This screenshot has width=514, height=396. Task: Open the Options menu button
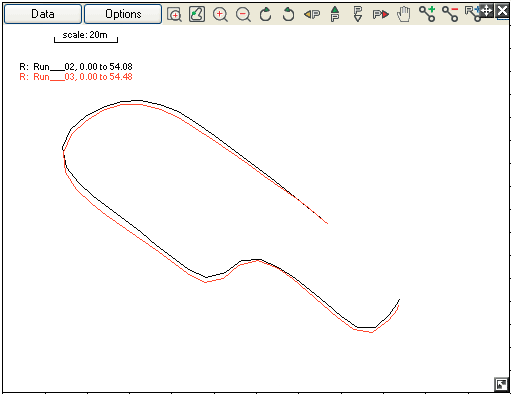coord(123,14)
